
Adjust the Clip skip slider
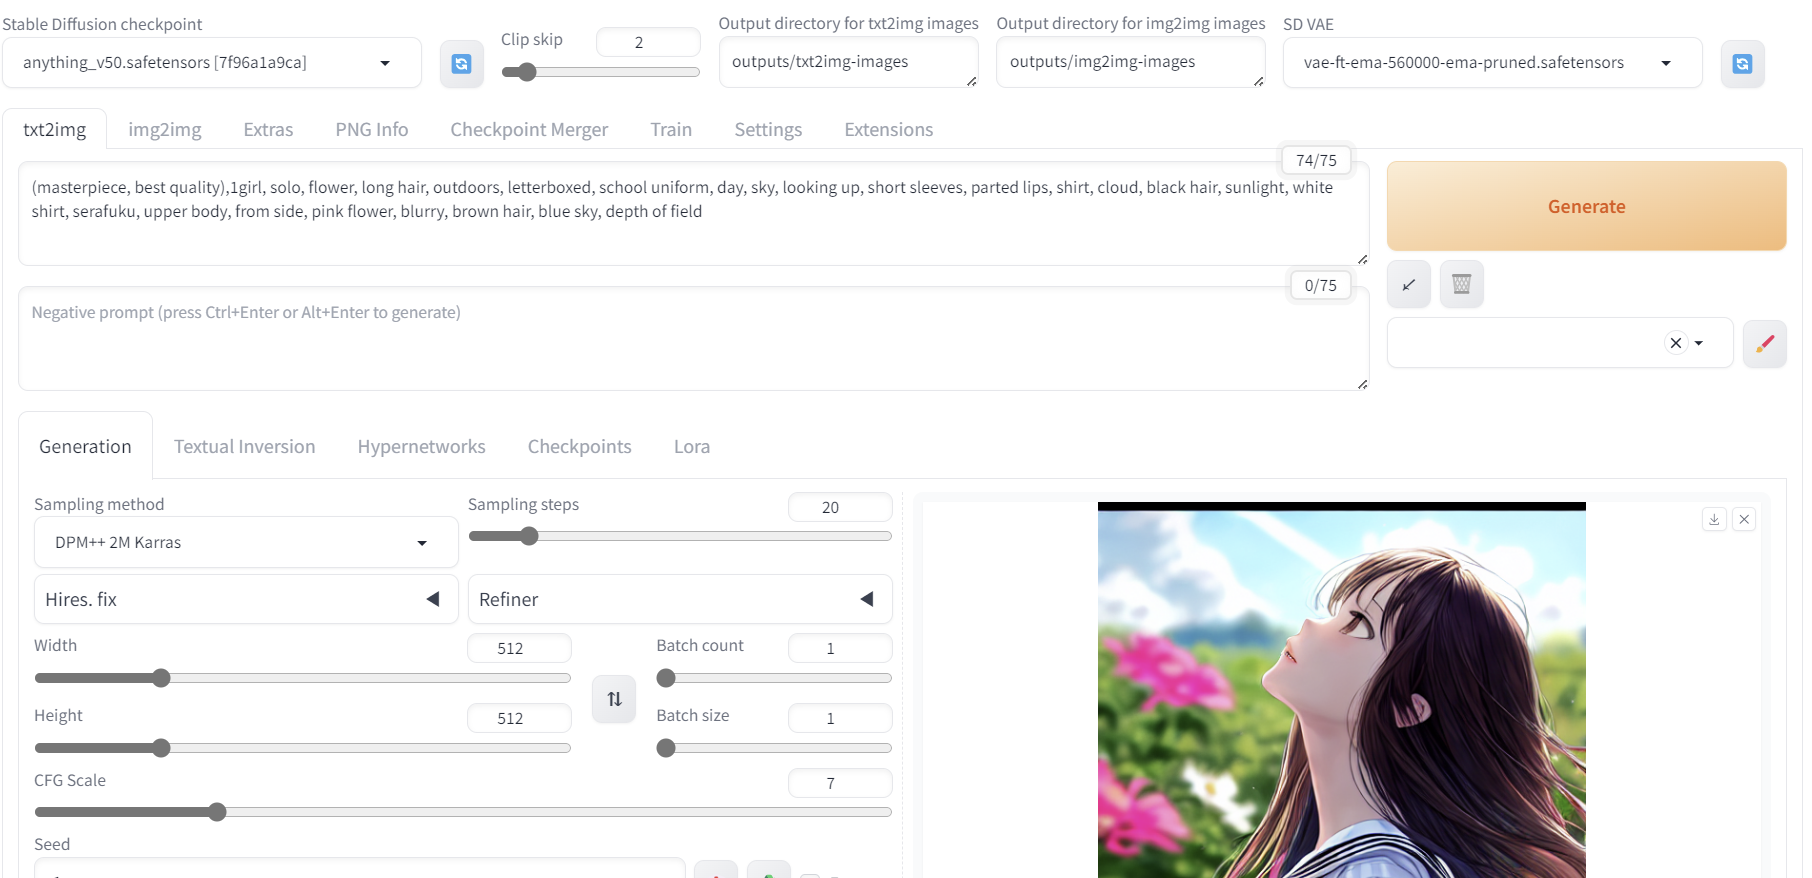click(x=600, y=72)
